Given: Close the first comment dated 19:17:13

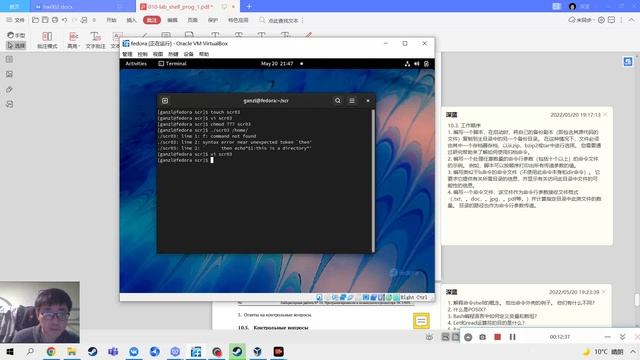Looking at the screenshot, I should pyautogui.click(x=605, y=115).
